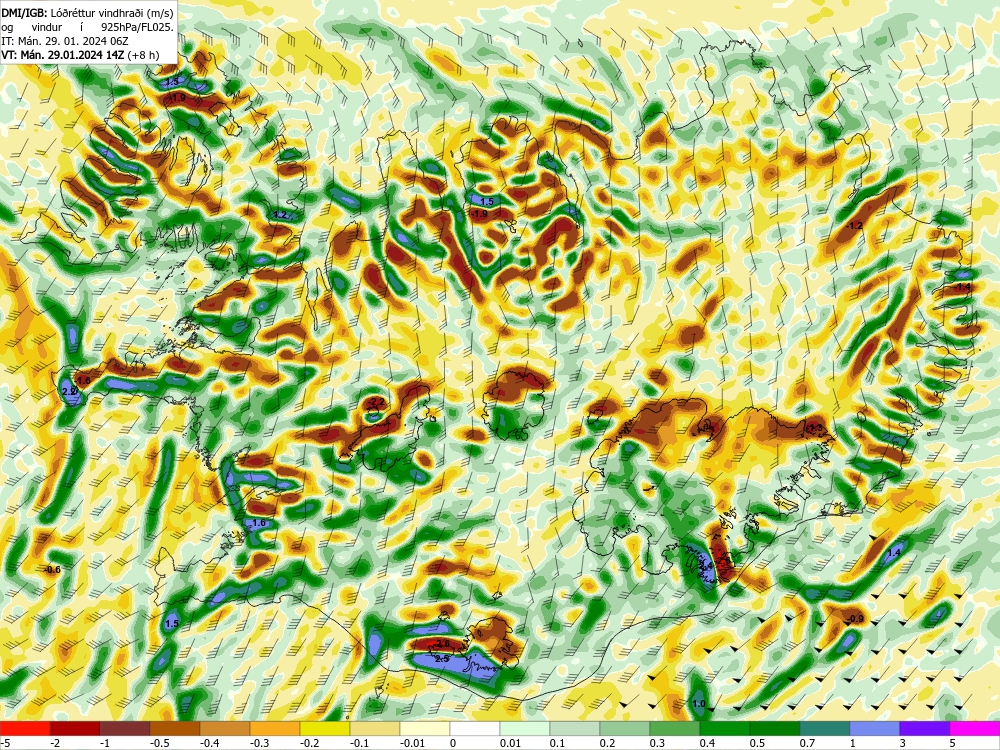
Task: Click the '-1.2' value label on the map
Action: coord(854,226)
